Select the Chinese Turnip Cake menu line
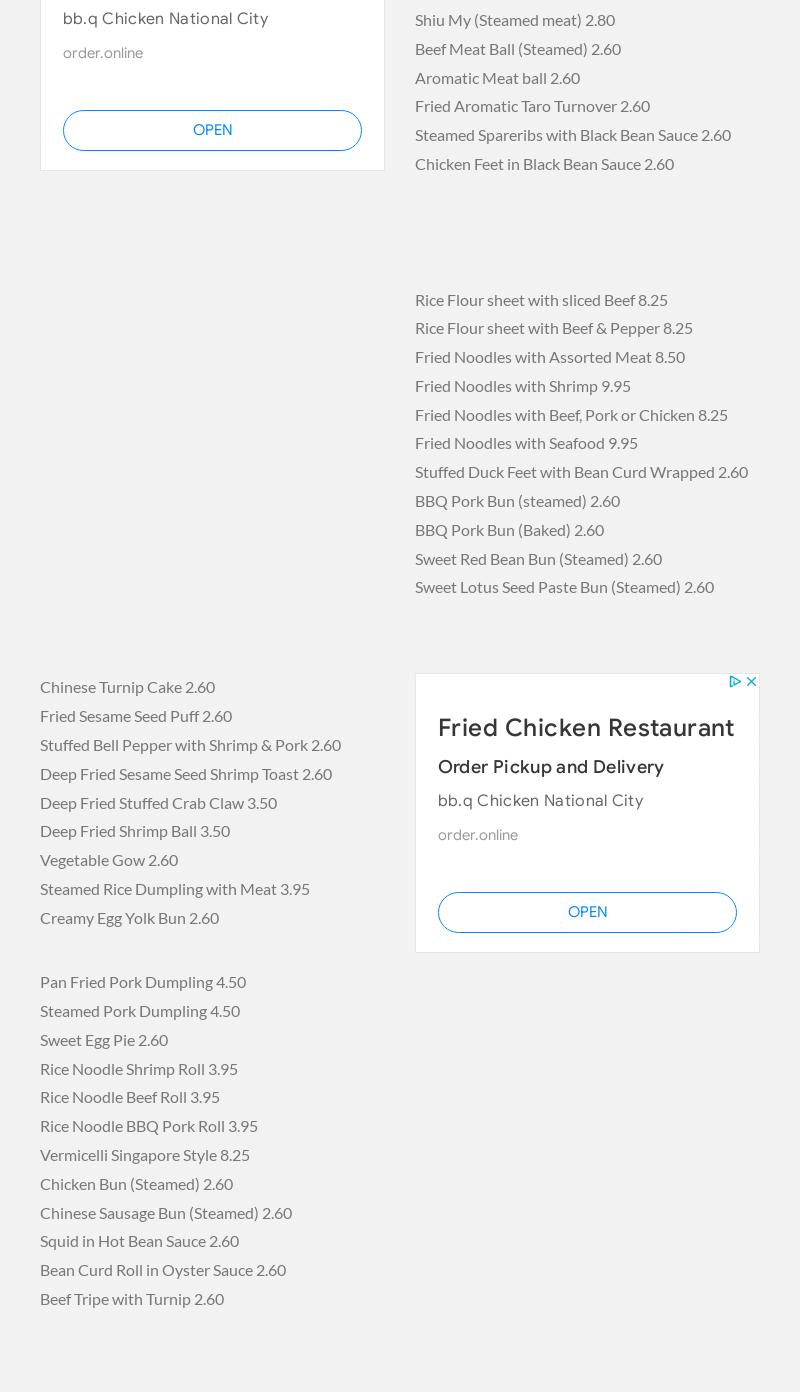 pos(127,687)
